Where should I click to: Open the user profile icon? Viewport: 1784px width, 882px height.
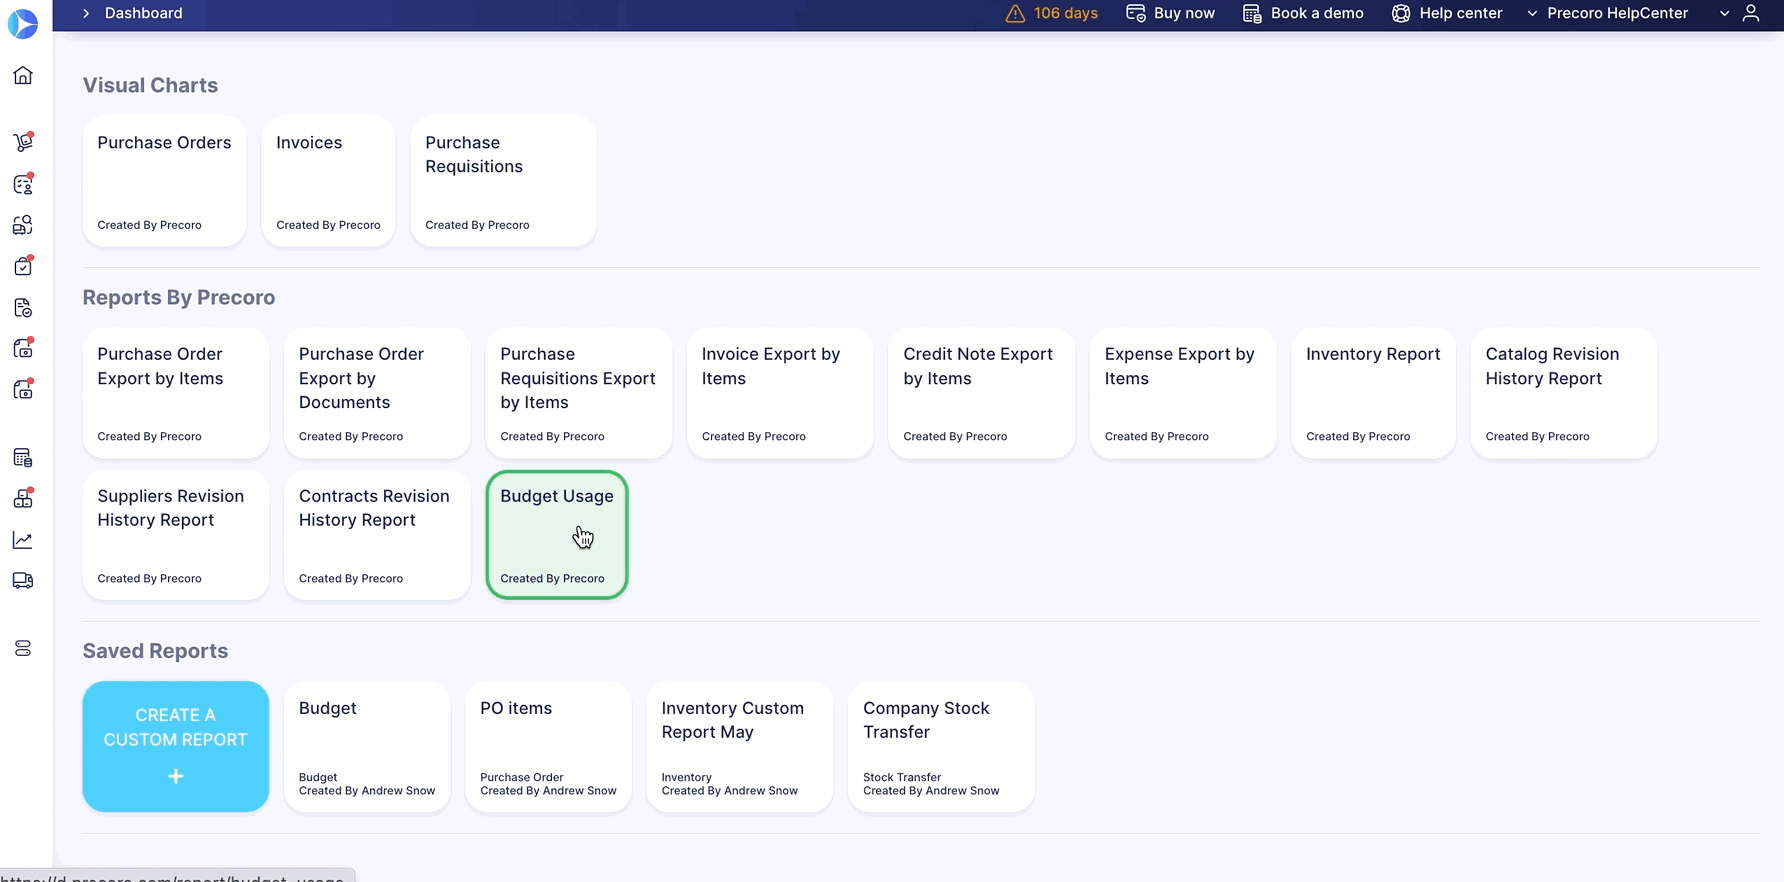(x=1751, y=13)
